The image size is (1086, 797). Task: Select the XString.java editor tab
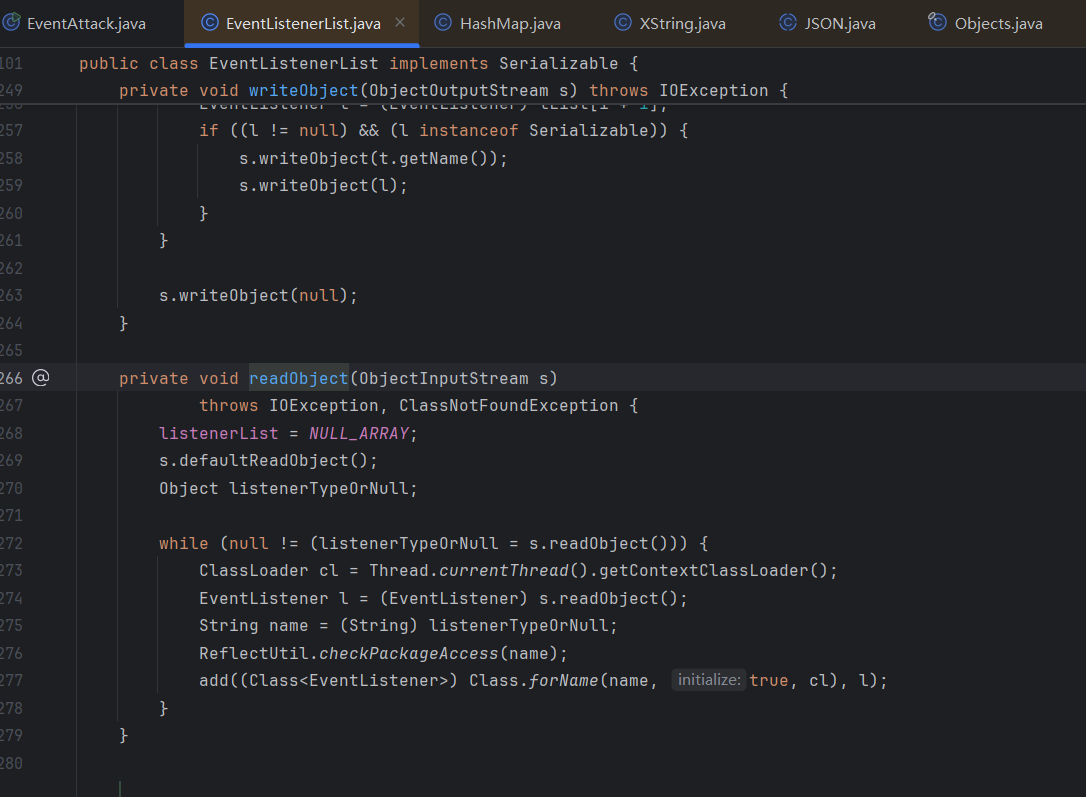coord(682,23)
